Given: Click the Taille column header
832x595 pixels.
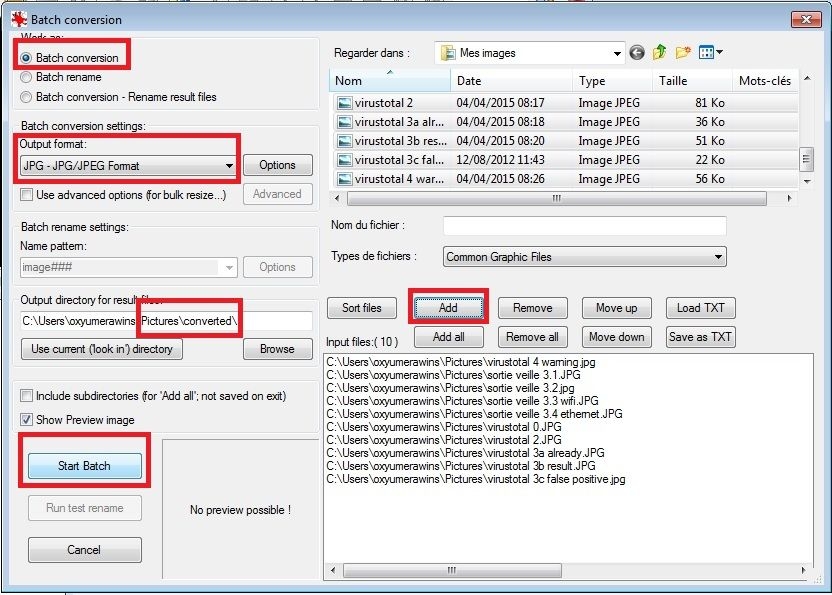Looking at the screenshot, I should click(x=691, y=81).
